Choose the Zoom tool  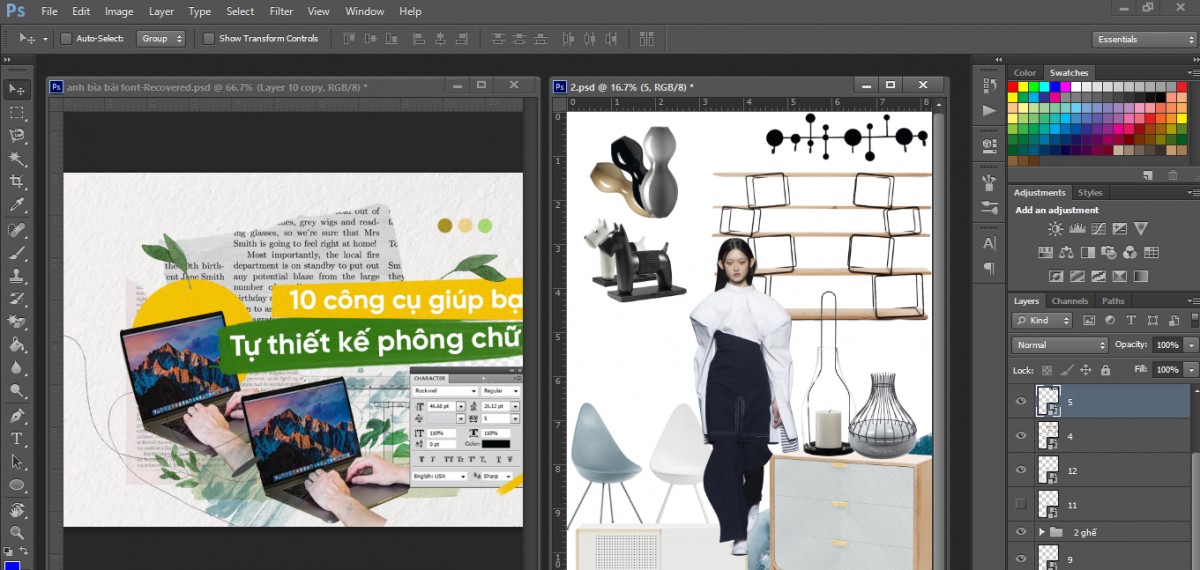pyautogui.click(x=17, y=532)
